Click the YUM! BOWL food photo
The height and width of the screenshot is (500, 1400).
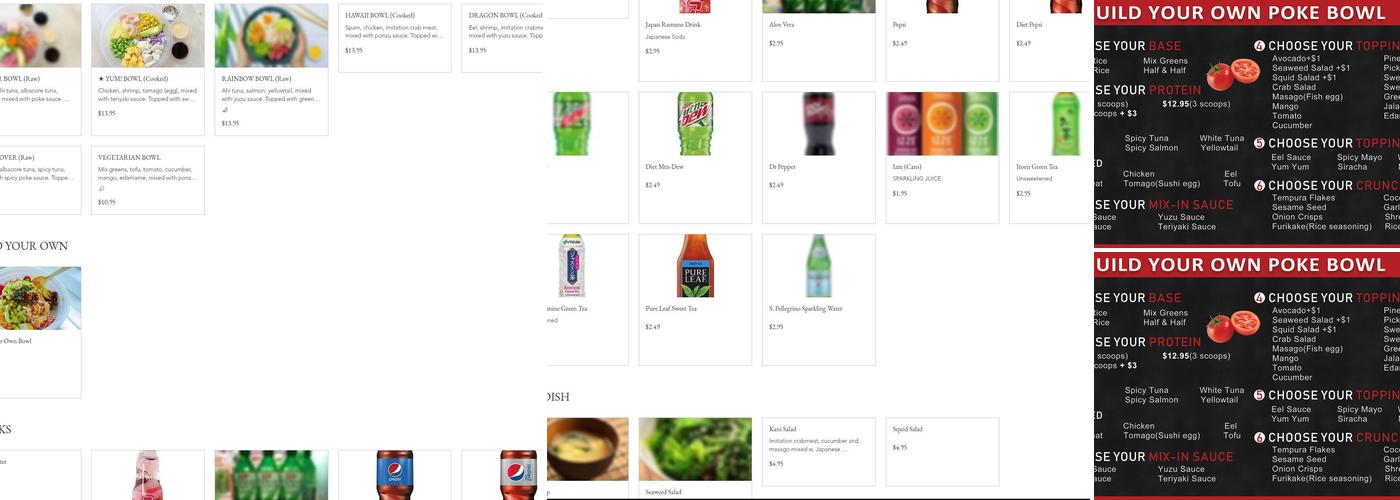coord(148,35)
